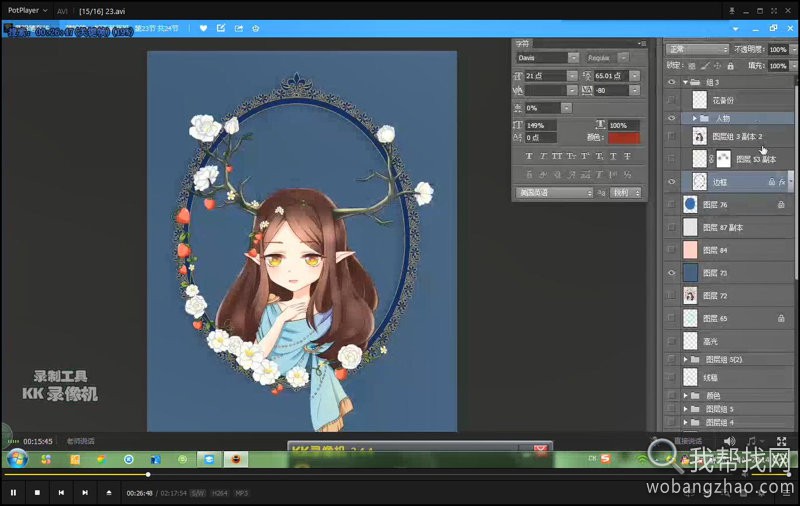Image resolution: width=800 pixels, height=506 pixels.
Task: Open the leading 65.01 点 dropdown
Action: pyautogui.click(x=635, y=75)
